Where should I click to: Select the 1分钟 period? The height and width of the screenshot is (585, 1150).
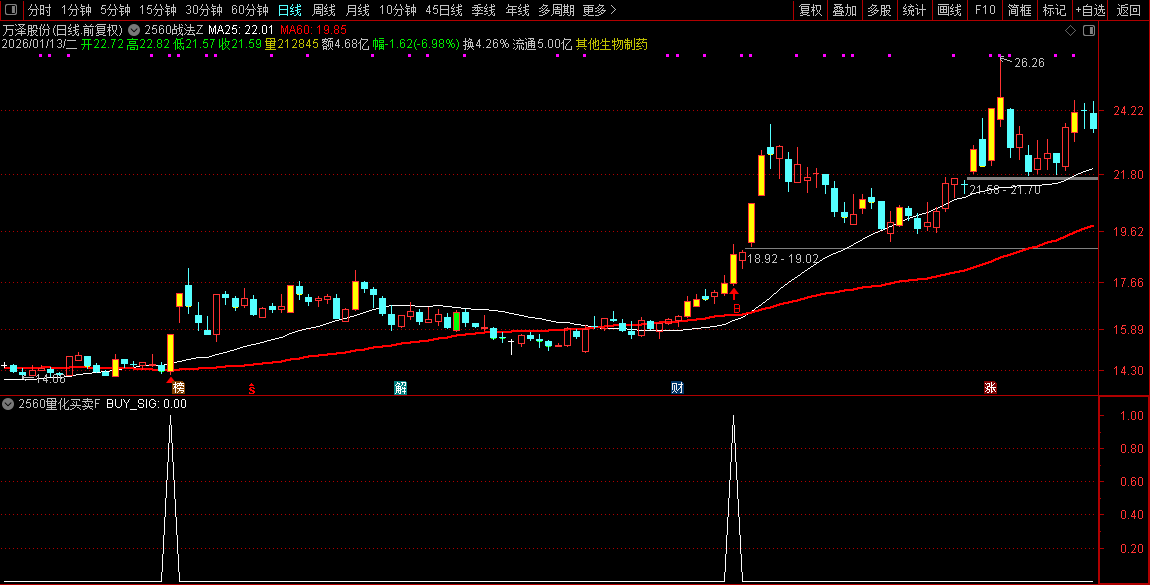(x=76, y=10)
